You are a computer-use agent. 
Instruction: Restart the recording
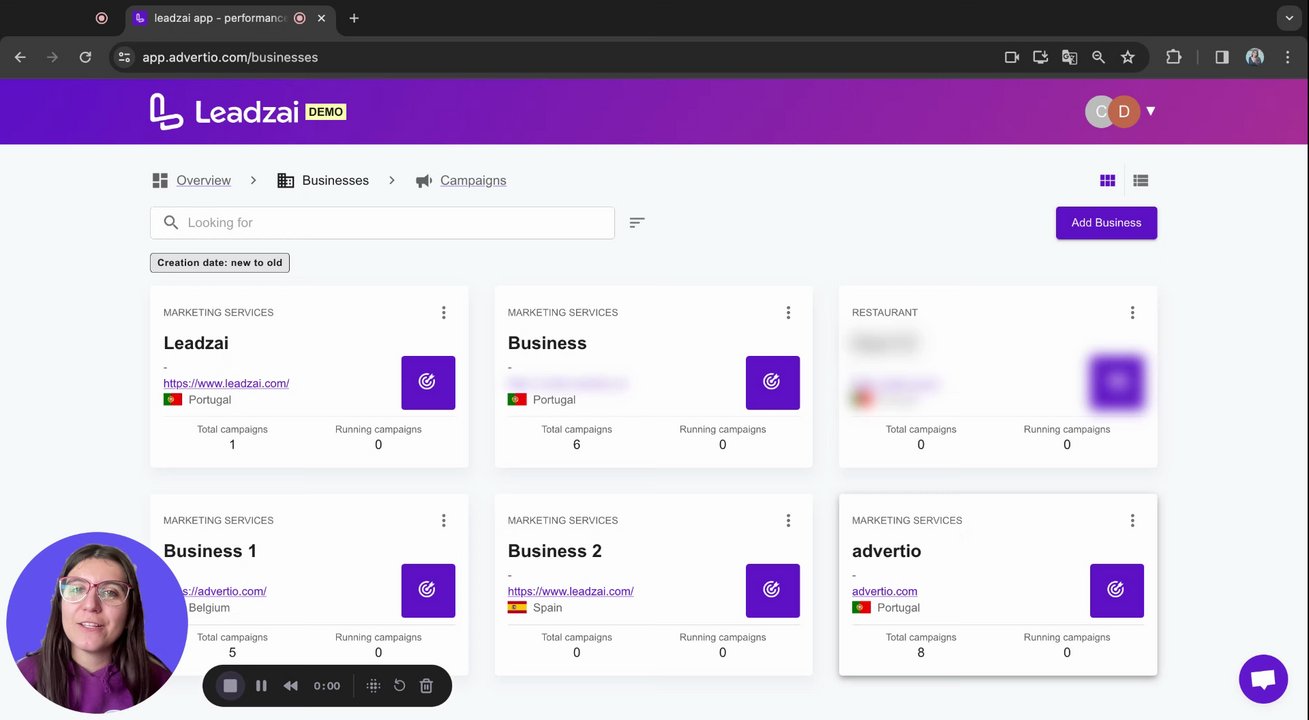click(399, 686)
